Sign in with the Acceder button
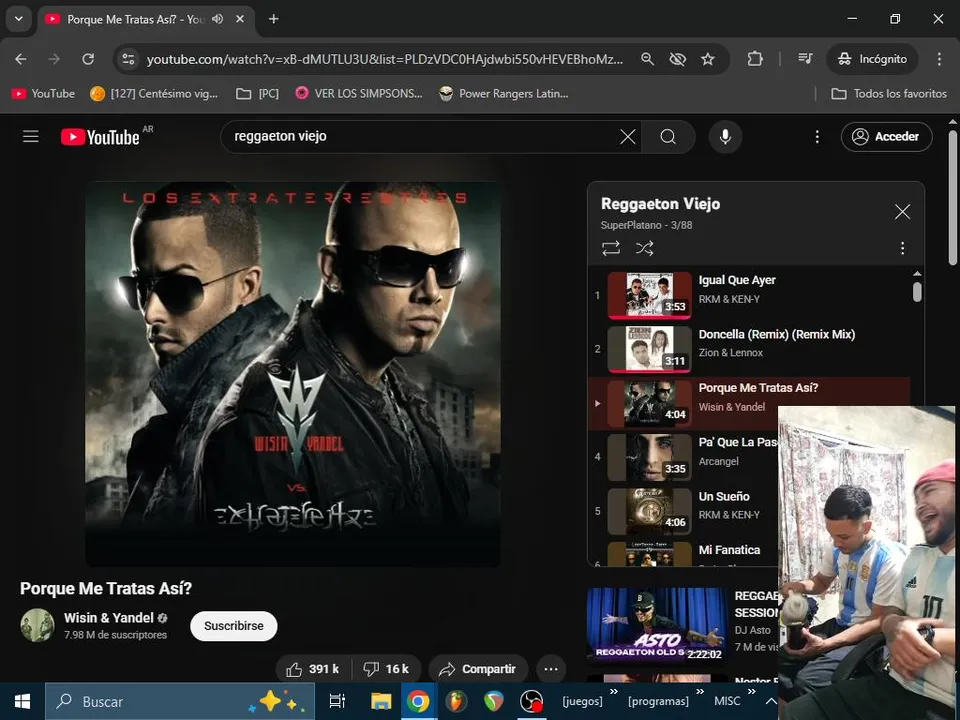The image size is (960, 720). (887, 137)
